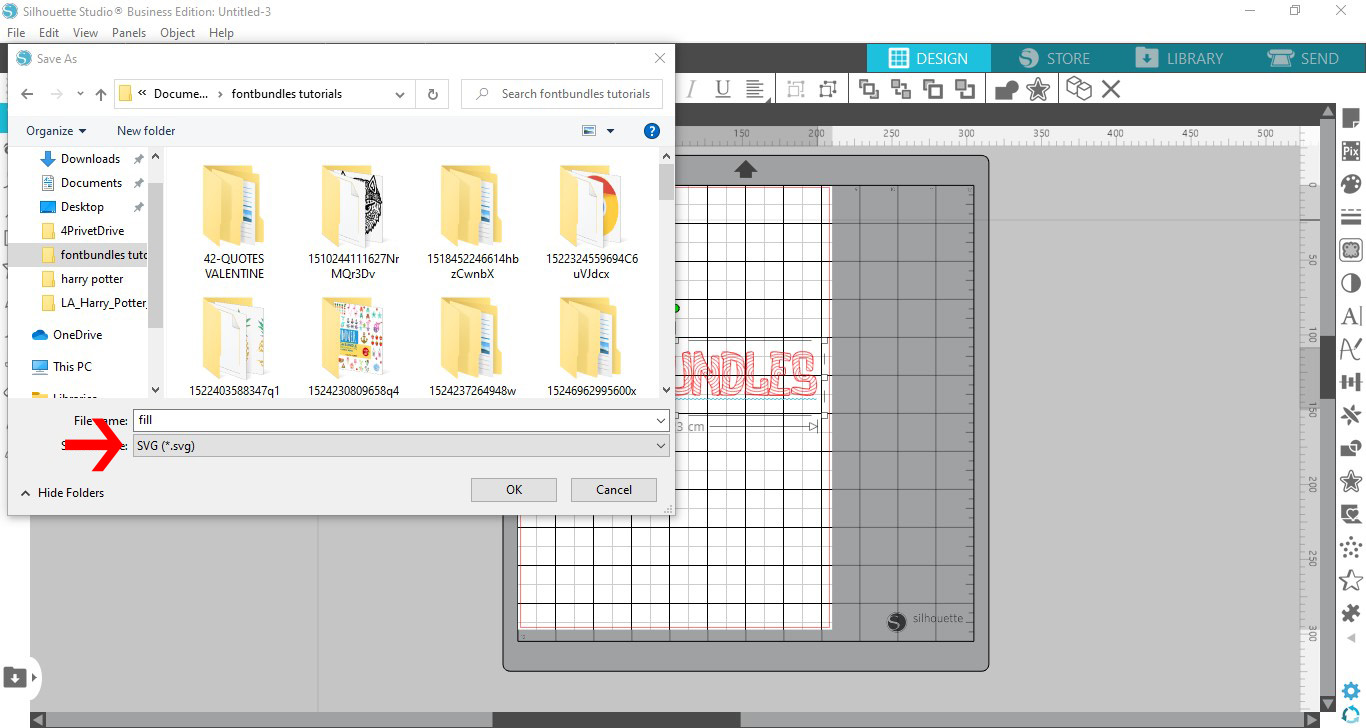Click the Group selected shapes icon

point(796,89)
